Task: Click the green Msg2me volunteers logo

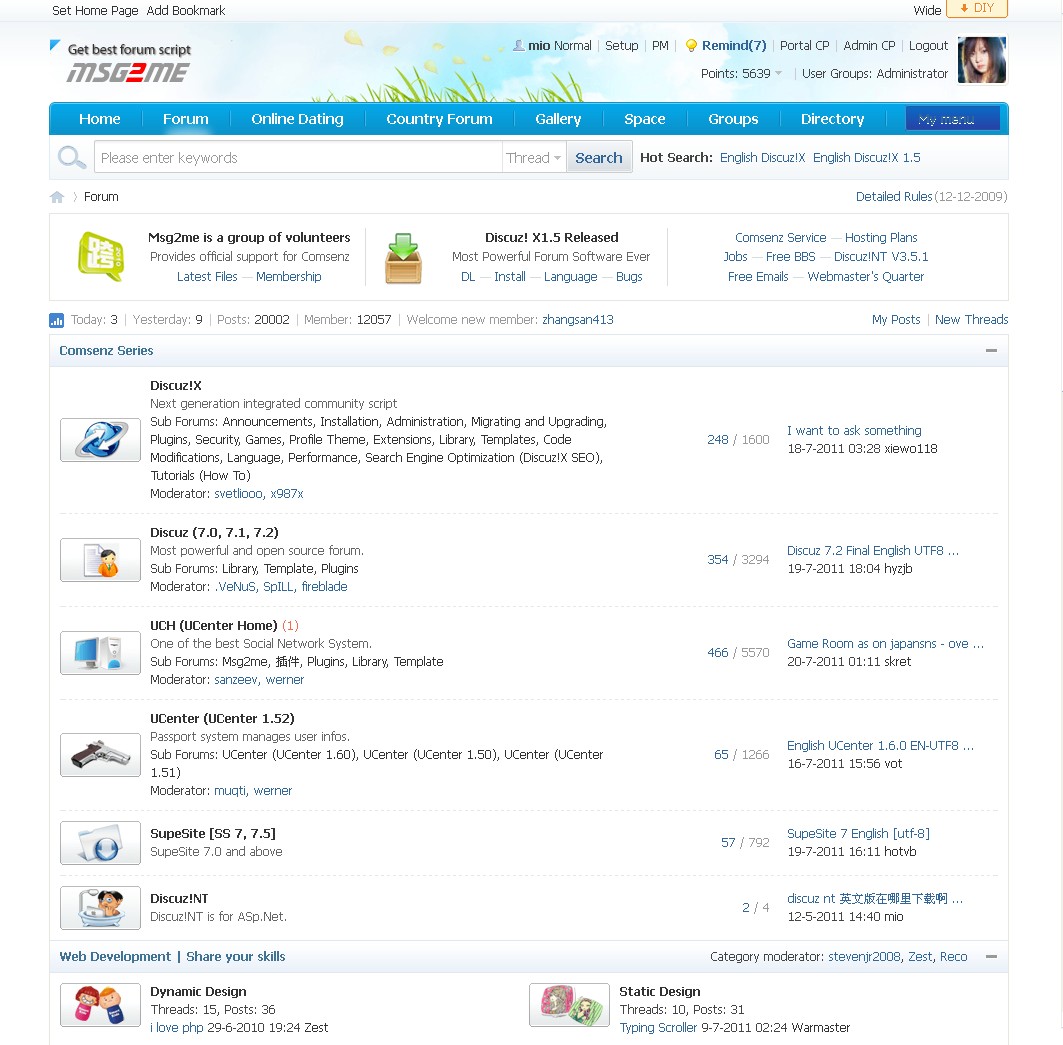Action: click(x=101, y=256)
